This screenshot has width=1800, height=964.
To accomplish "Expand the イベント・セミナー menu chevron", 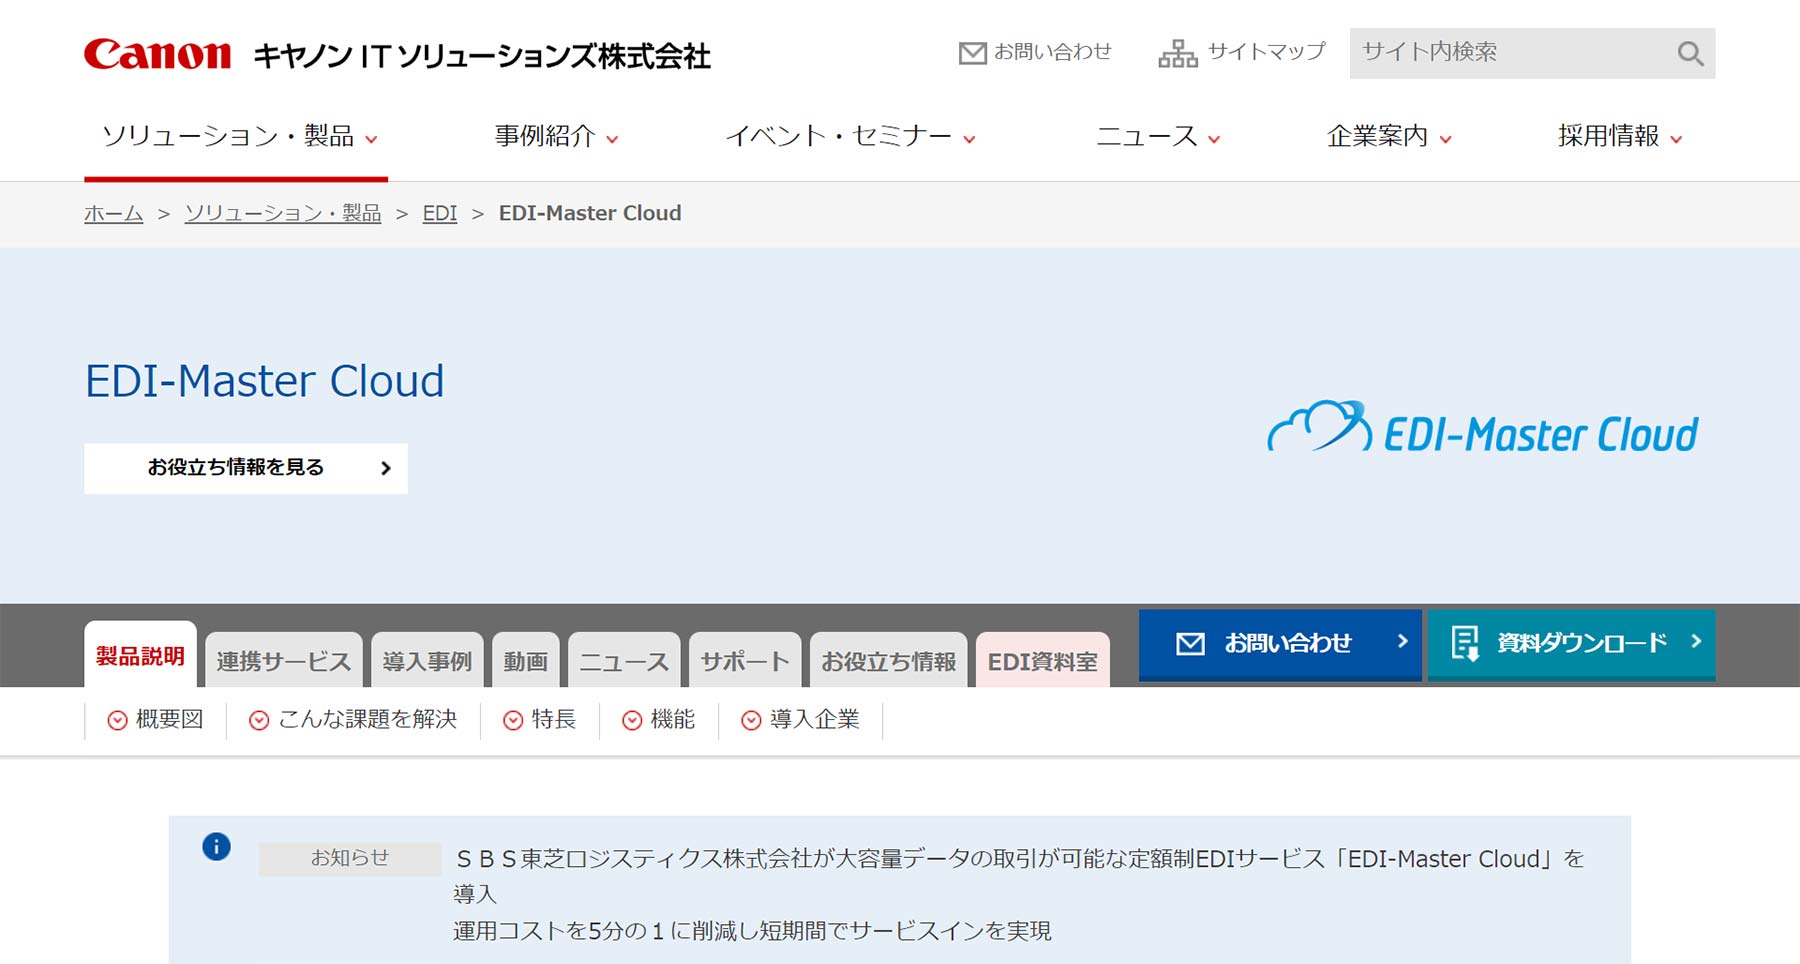I will (x=969, y=140).
